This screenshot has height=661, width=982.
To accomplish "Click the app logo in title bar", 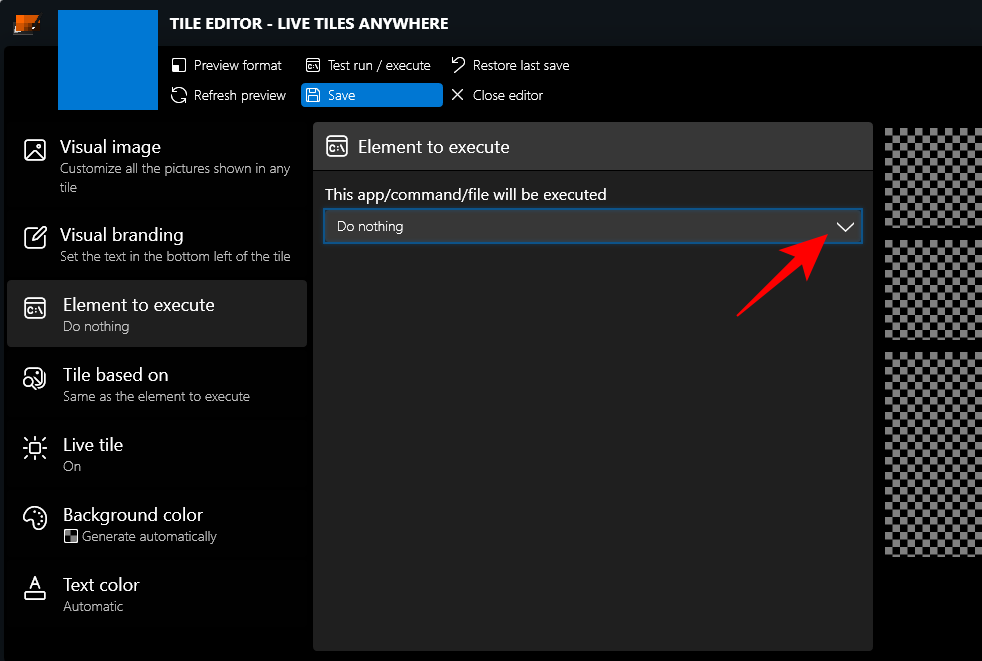I will tap(27, 24).
